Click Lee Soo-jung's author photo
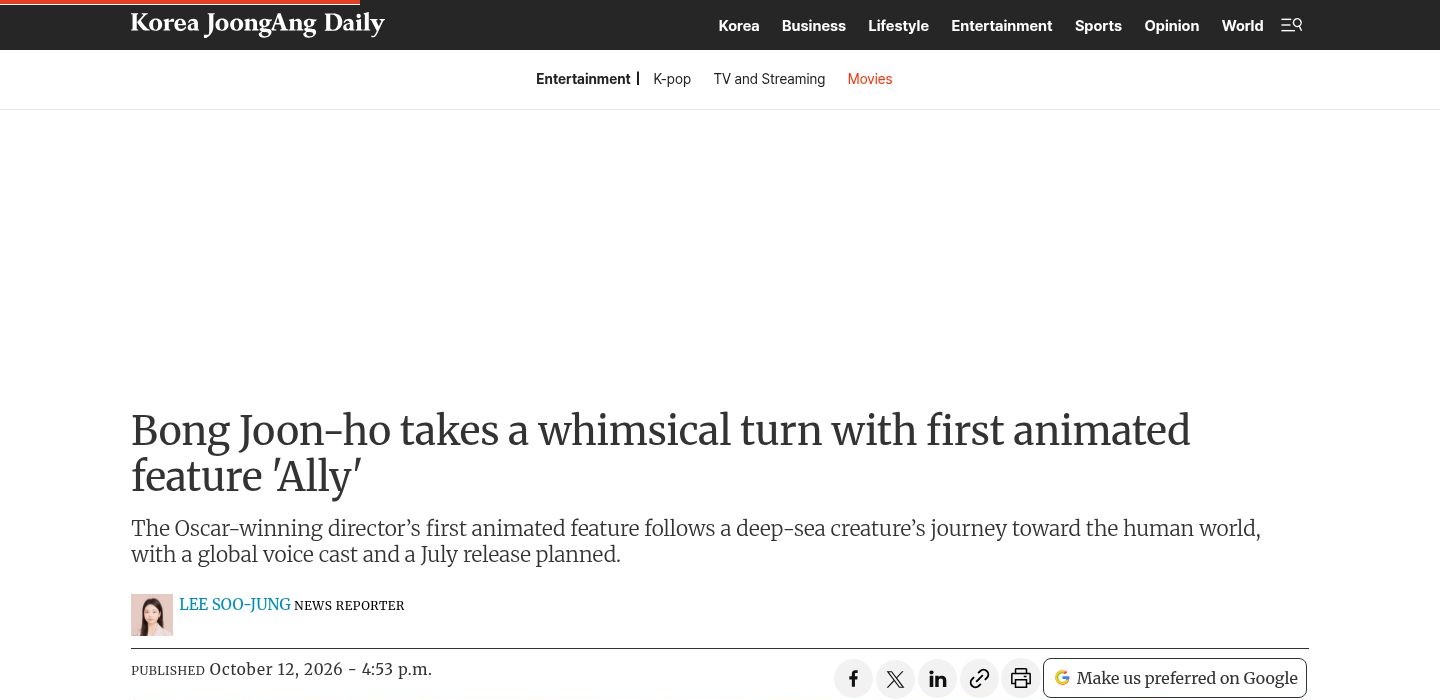The height and width of the screenshot is (700, 1440). coord(152,615)
